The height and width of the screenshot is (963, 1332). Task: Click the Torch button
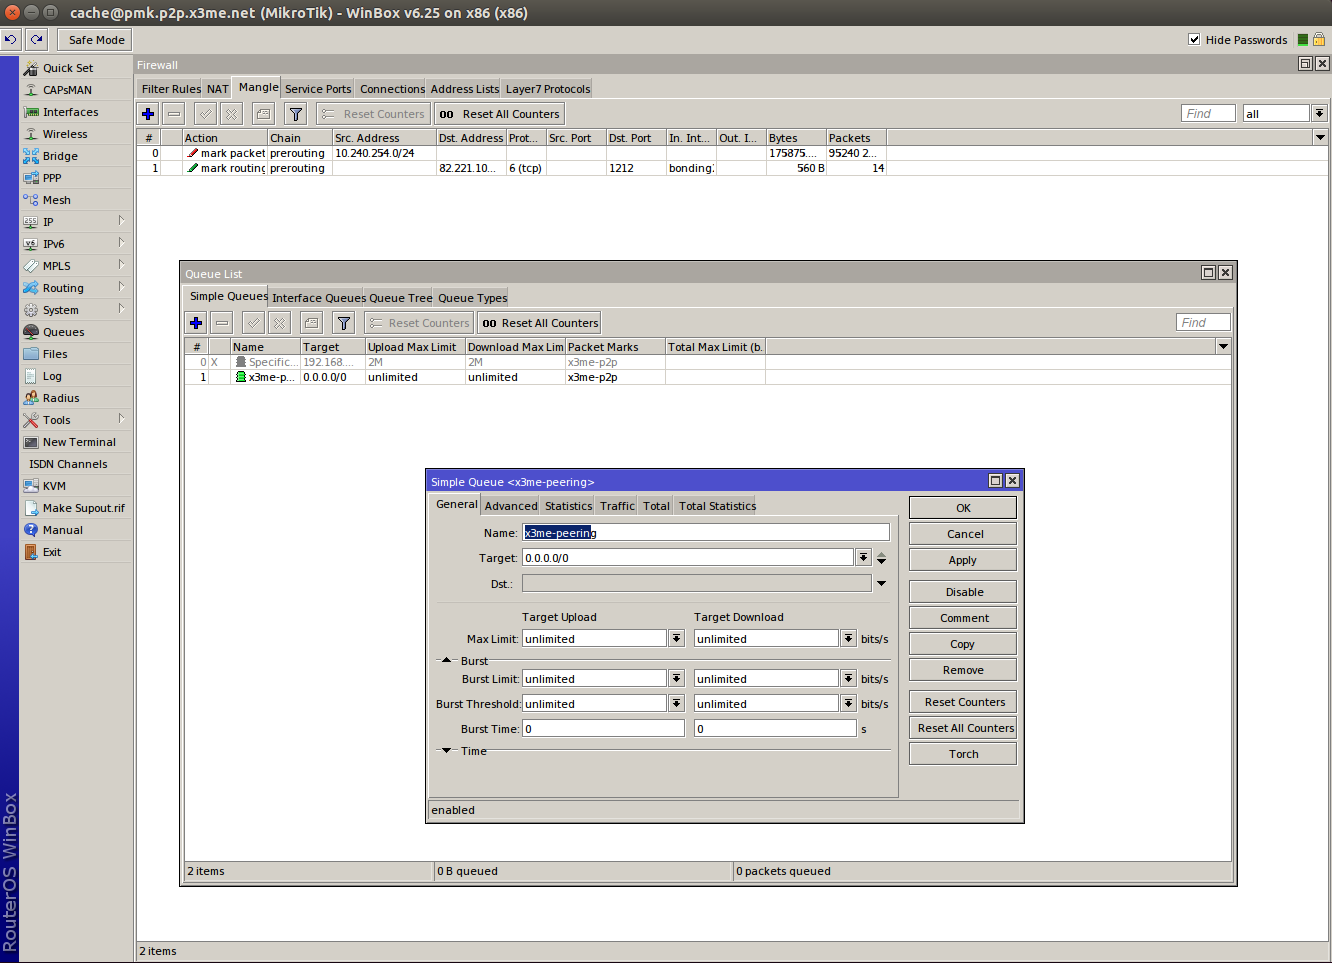963,754
